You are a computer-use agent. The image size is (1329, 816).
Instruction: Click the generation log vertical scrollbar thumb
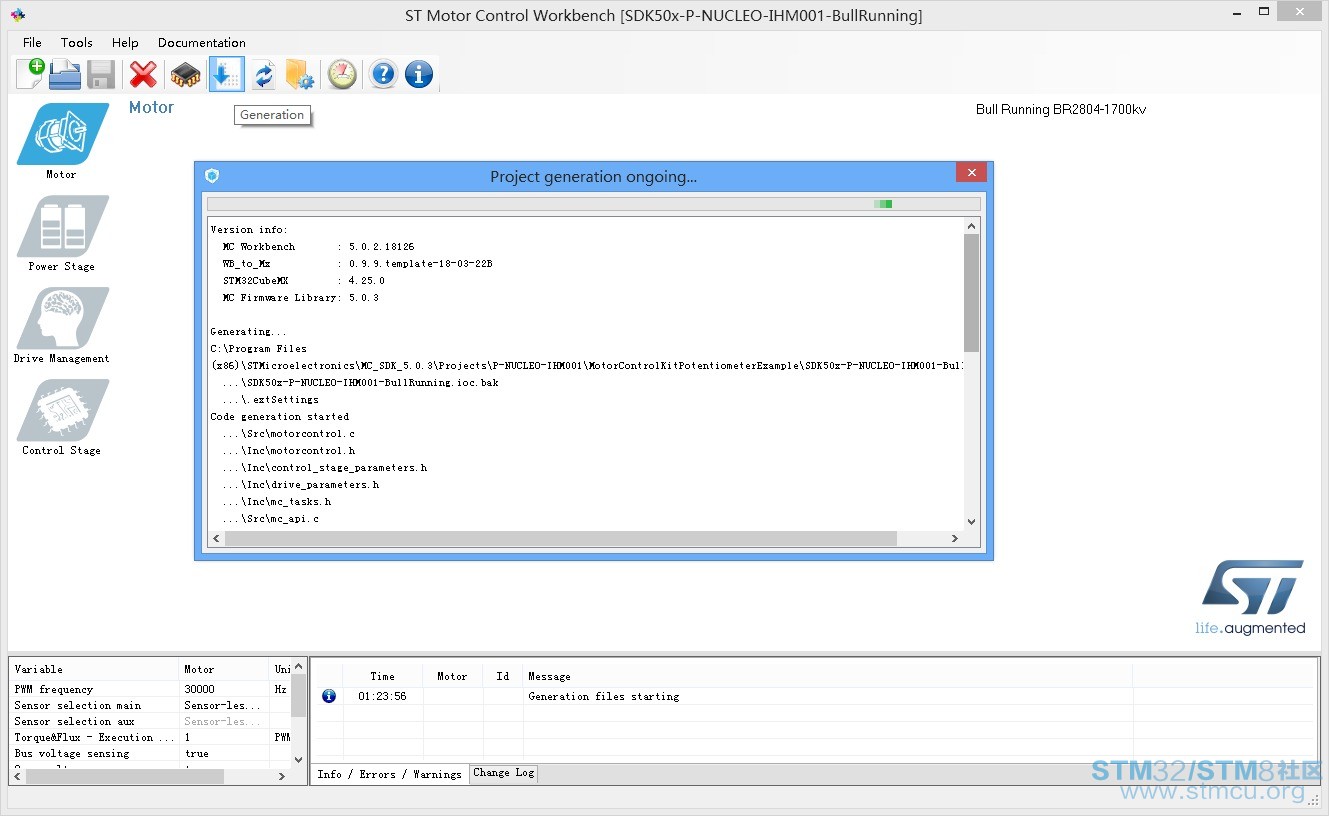point(971,293)
